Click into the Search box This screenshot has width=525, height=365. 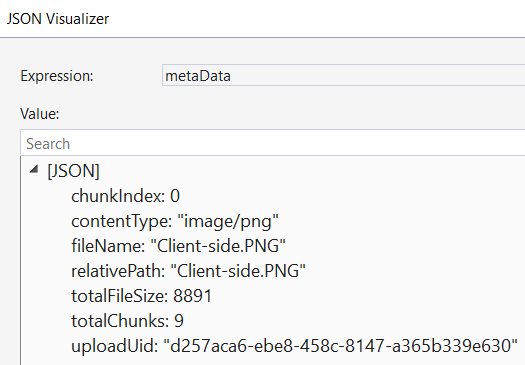pos(273,144)
